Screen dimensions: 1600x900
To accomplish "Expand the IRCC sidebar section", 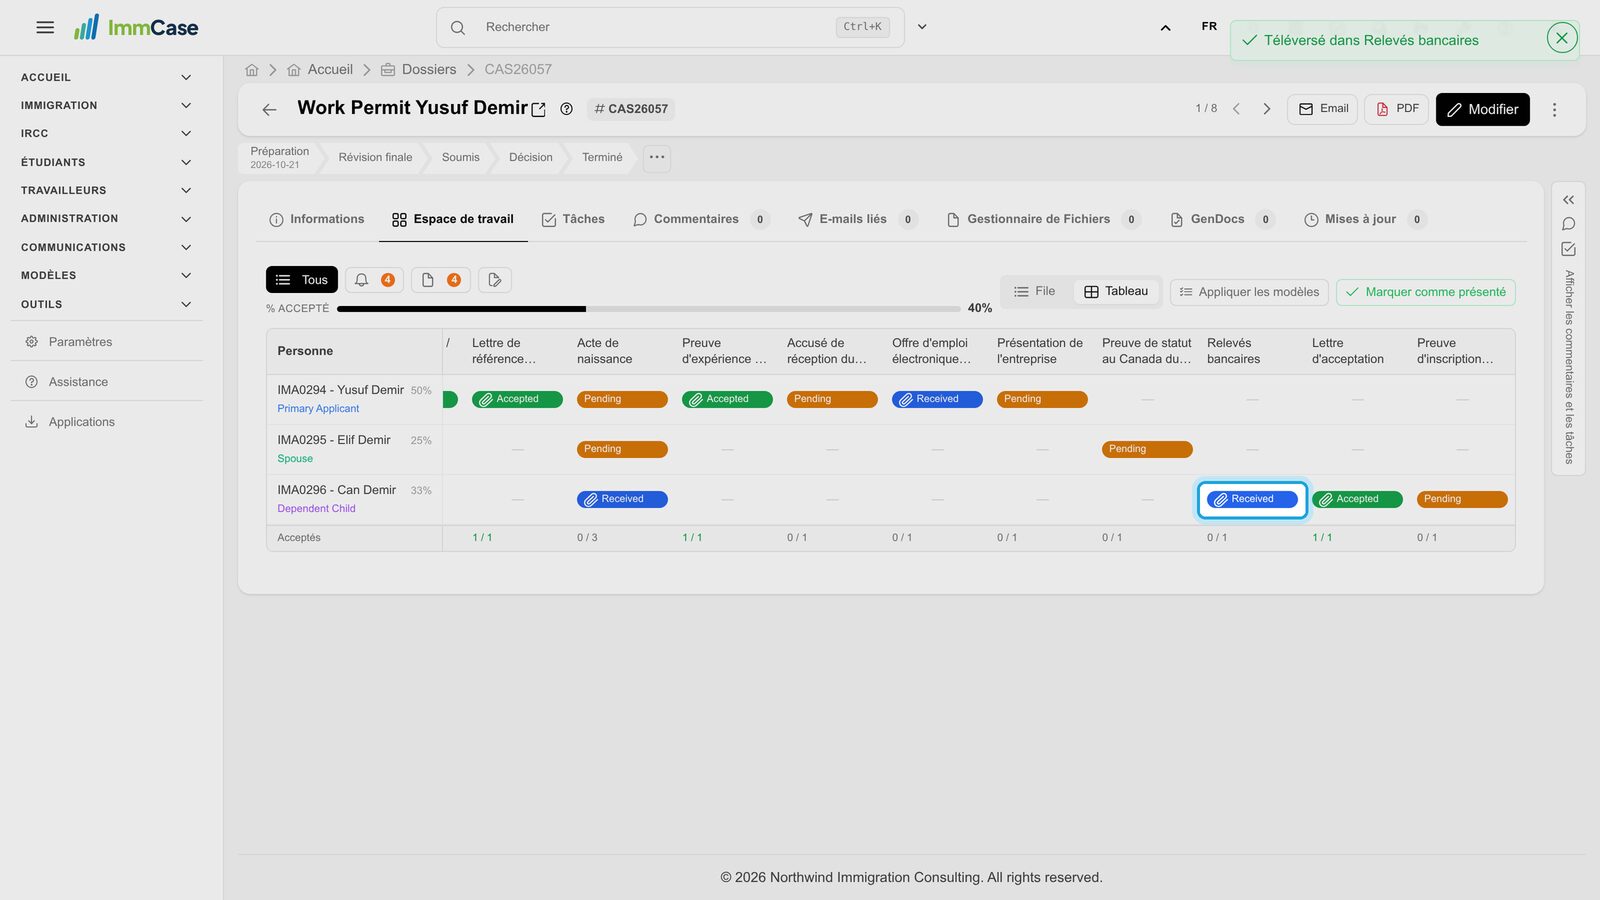I will tap(106, 133).
